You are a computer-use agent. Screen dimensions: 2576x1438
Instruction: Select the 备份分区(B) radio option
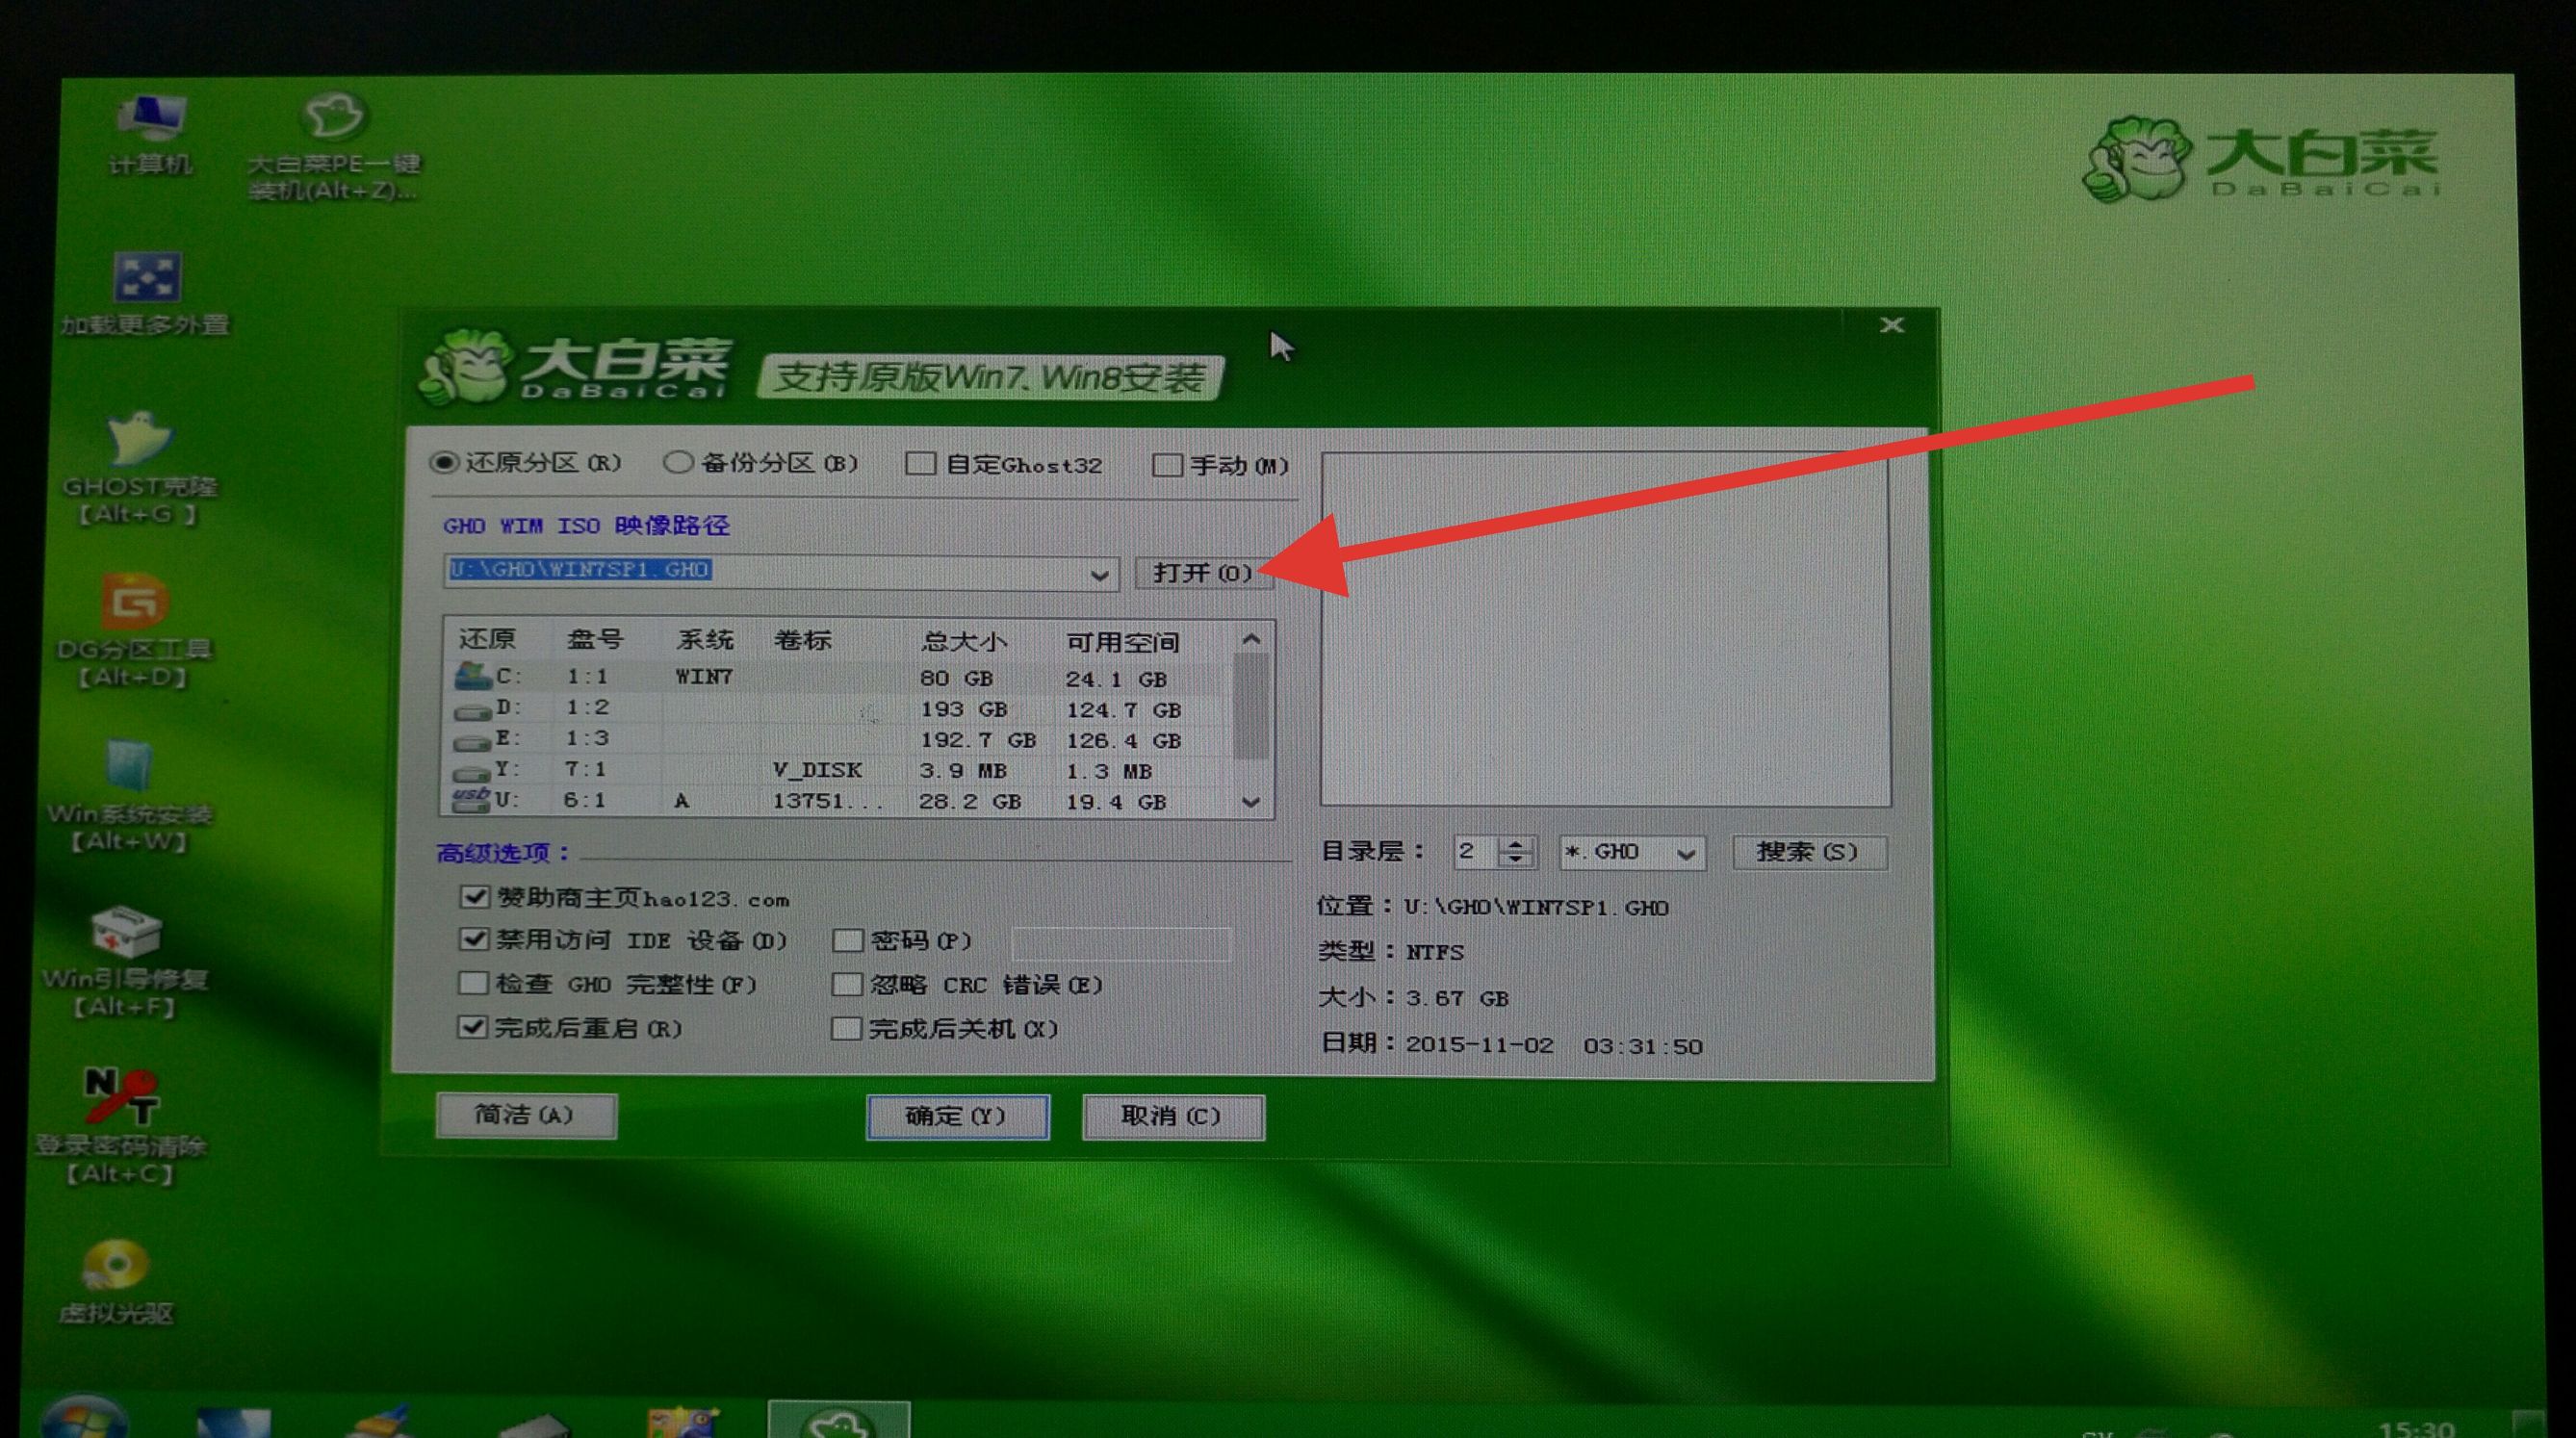680,463
